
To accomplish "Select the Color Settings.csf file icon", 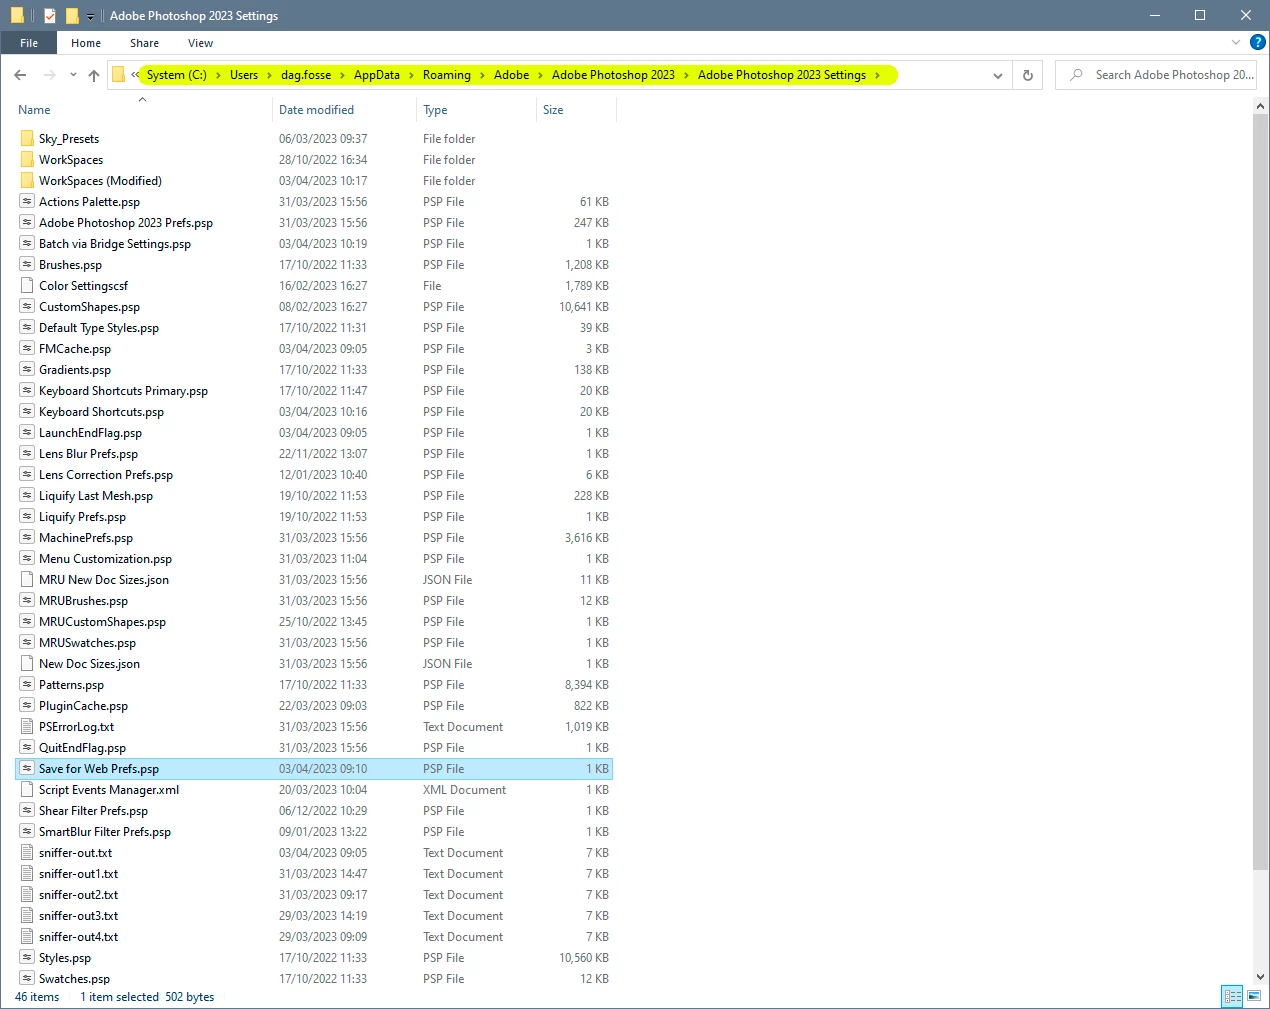I will (27, 285).
